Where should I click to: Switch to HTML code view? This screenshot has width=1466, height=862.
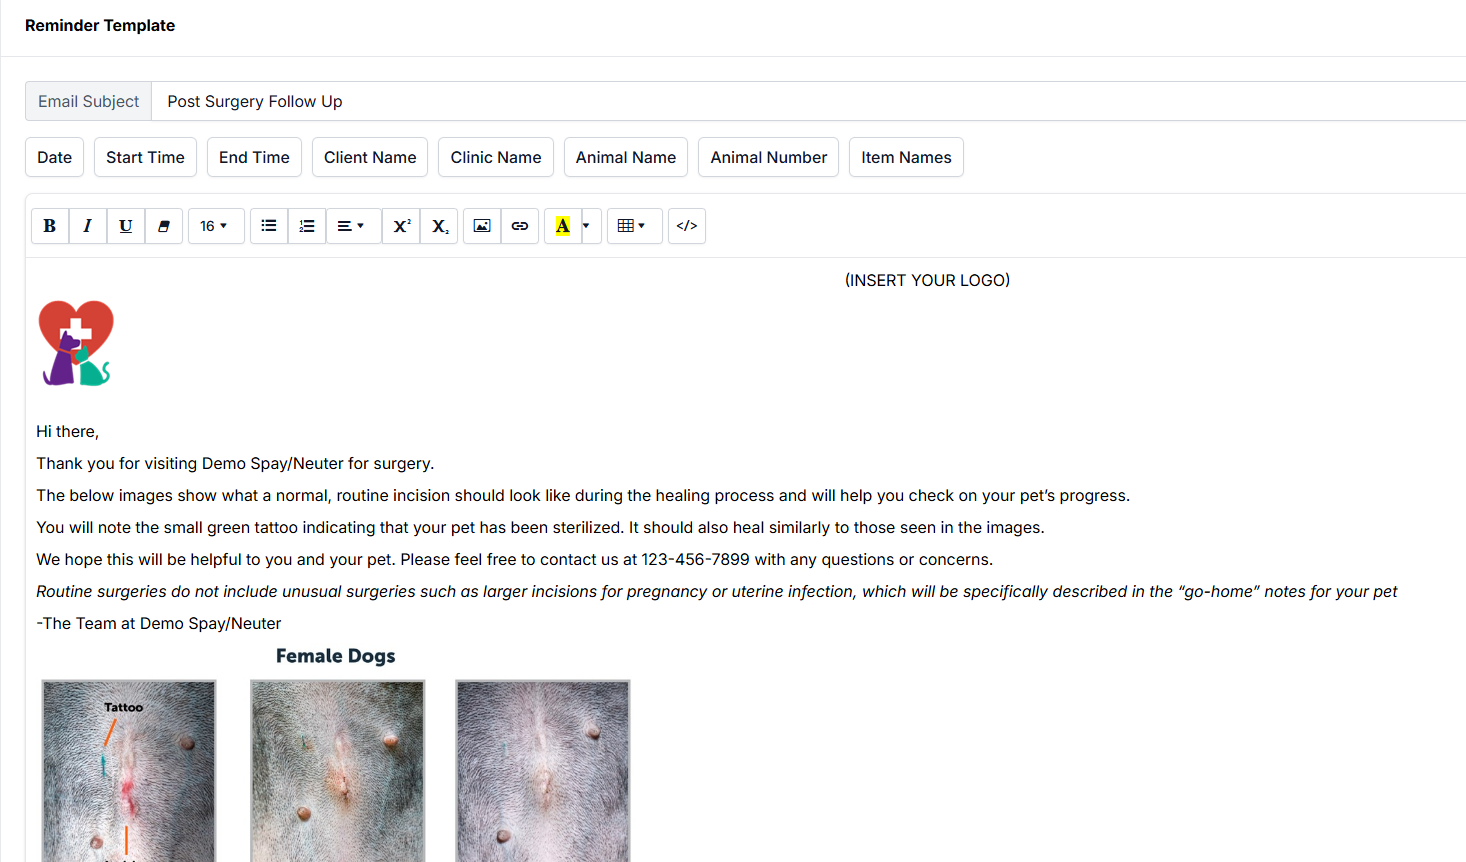click(x=687, y=226)
